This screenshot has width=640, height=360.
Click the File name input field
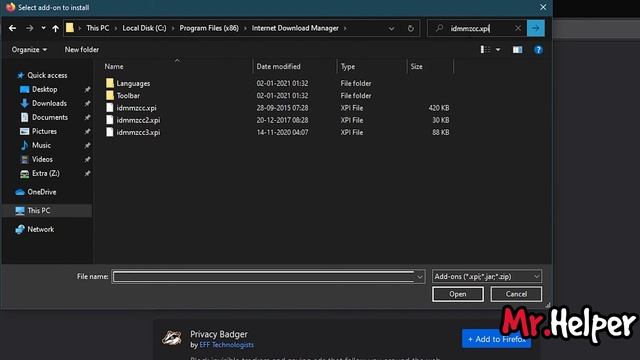click(263, 277)
